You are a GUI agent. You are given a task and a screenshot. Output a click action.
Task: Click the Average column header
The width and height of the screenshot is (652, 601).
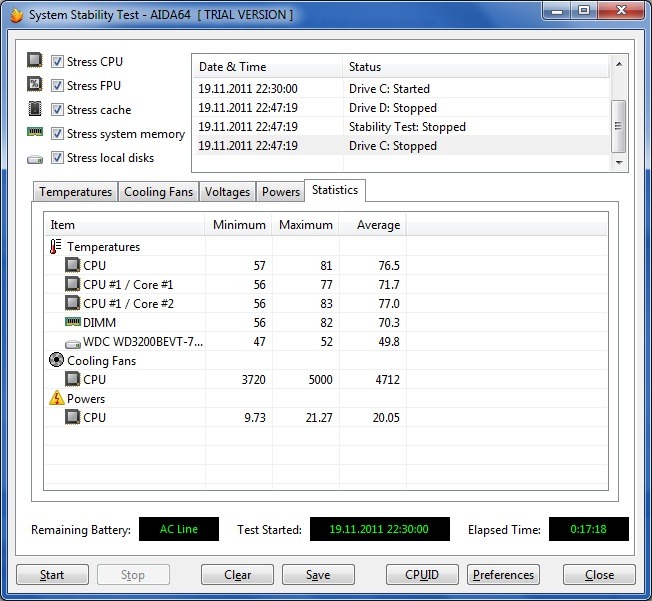(373, 225)
